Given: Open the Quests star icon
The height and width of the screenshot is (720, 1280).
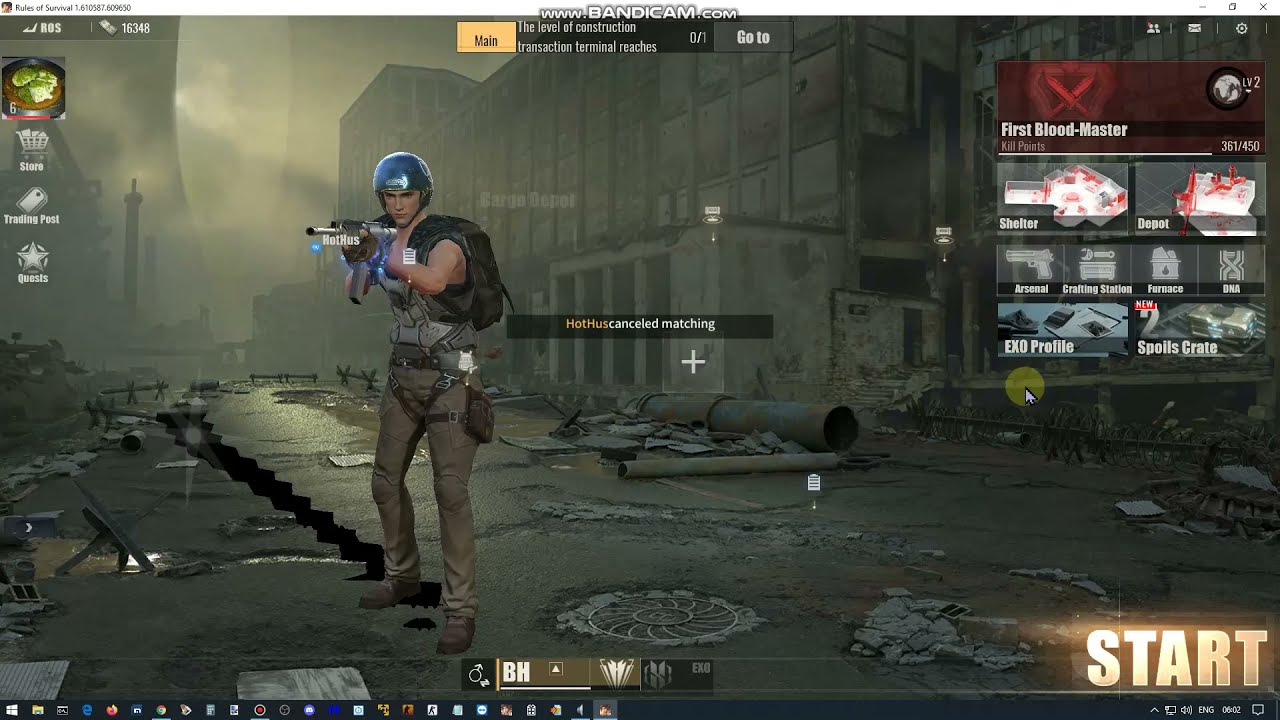Looking at the screenshot, I should (32, 256).
